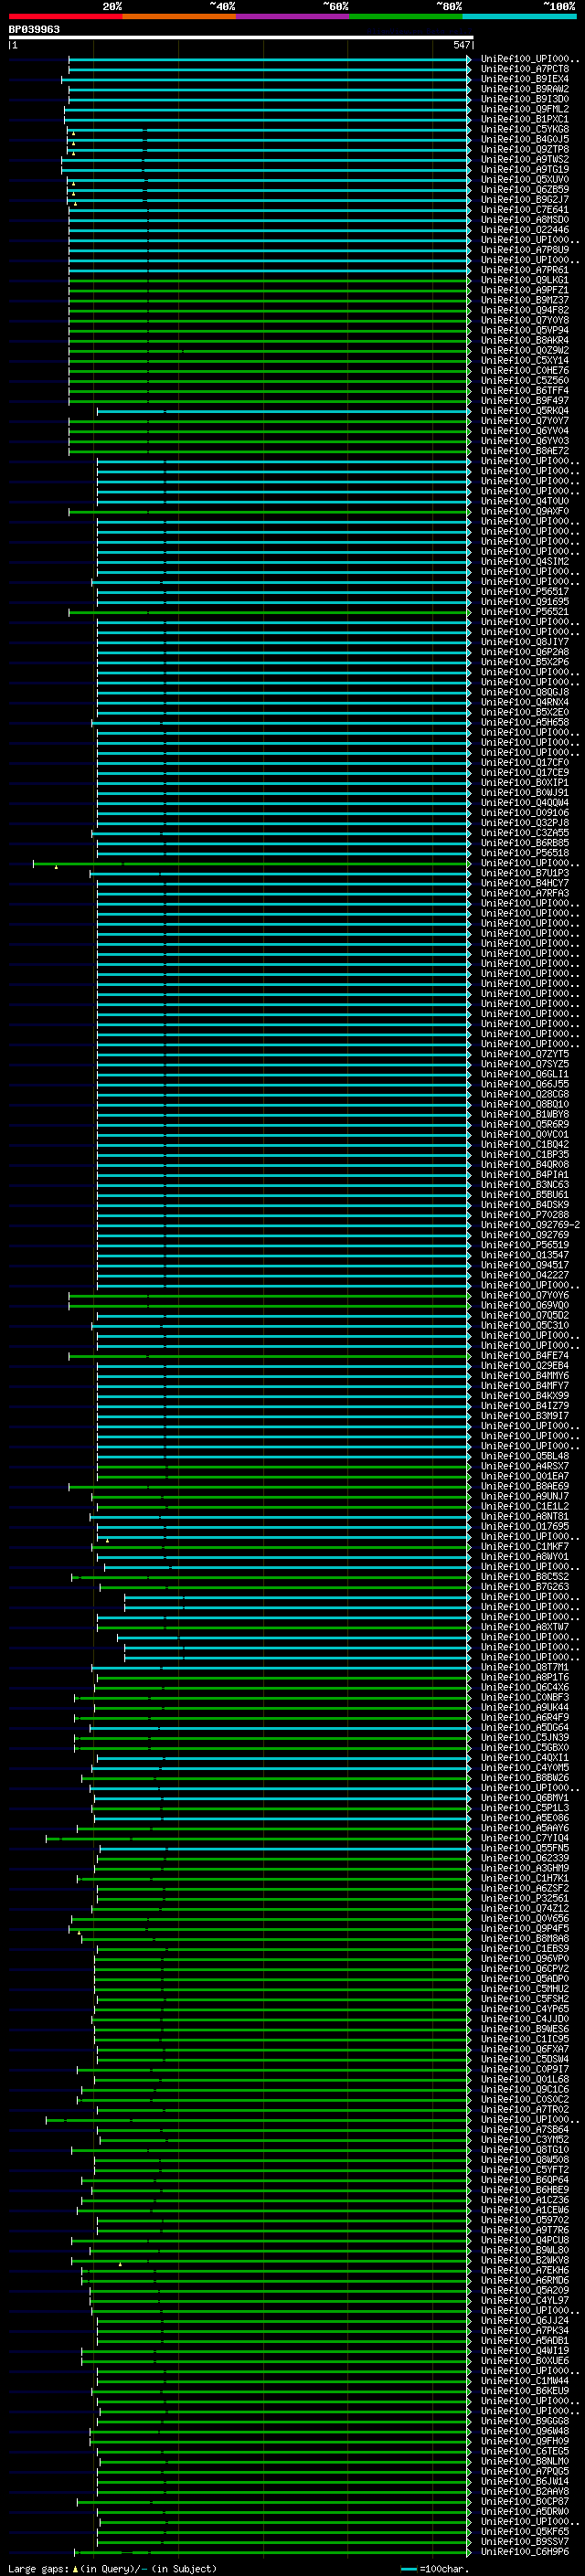Select hit label UniRef100_Q94517
Screen dimensions: 585x2576
525,1265
